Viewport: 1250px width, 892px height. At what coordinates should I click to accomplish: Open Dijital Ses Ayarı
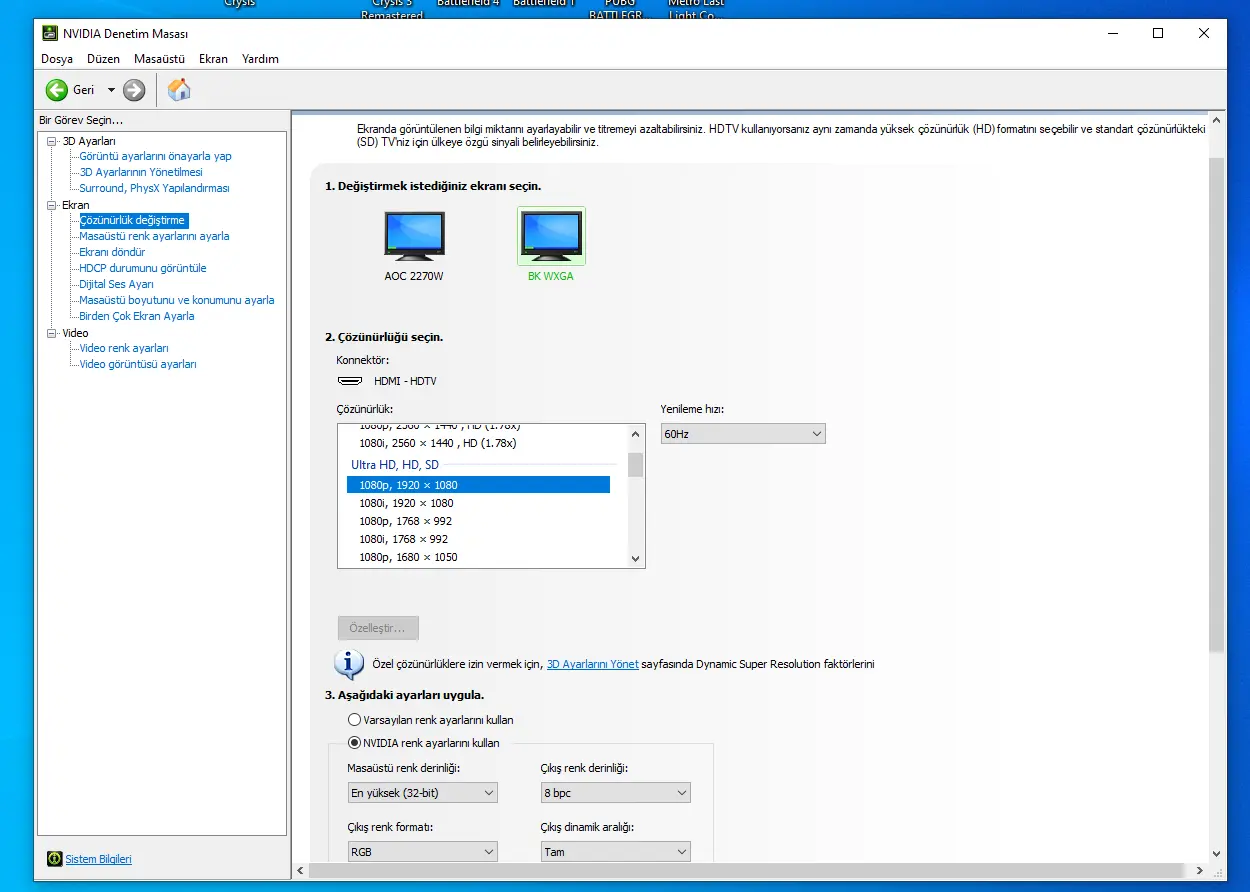116,284
